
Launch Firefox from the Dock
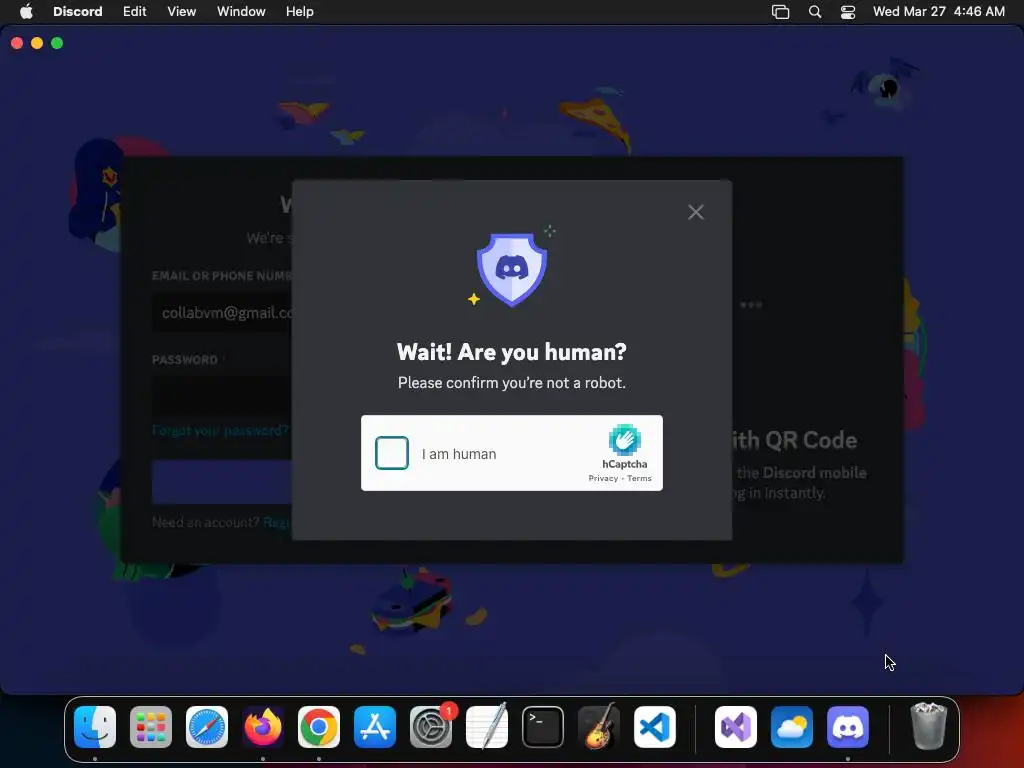[x=263, y=727]
